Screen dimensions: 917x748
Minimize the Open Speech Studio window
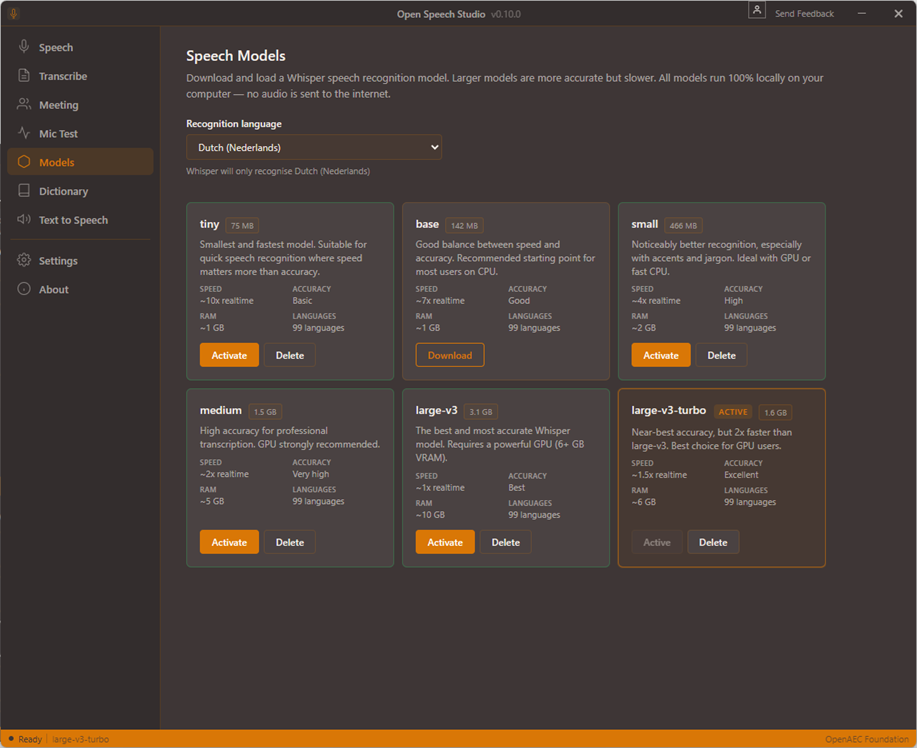point(861,13)
